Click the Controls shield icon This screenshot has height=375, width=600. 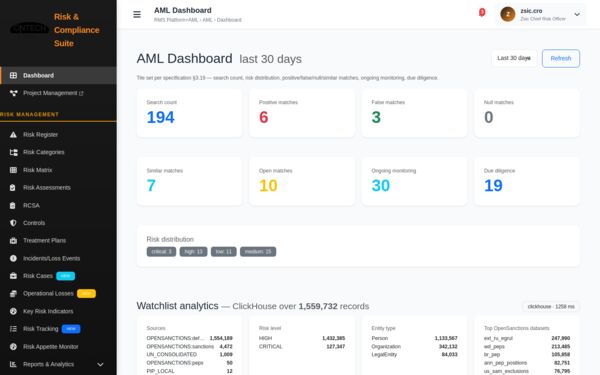pos(13,223)
